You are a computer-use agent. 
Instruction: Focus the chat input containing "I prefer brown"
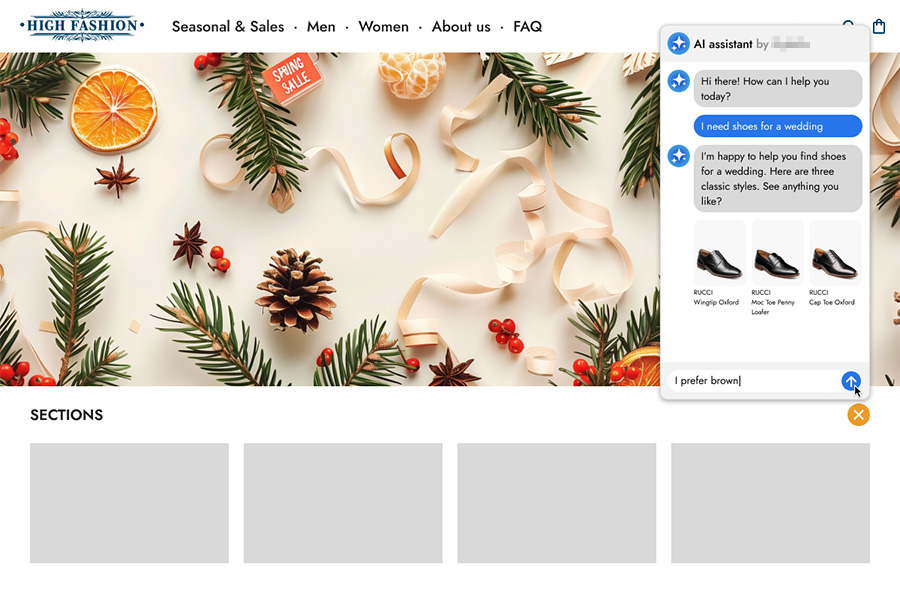[x=750, y=381]
